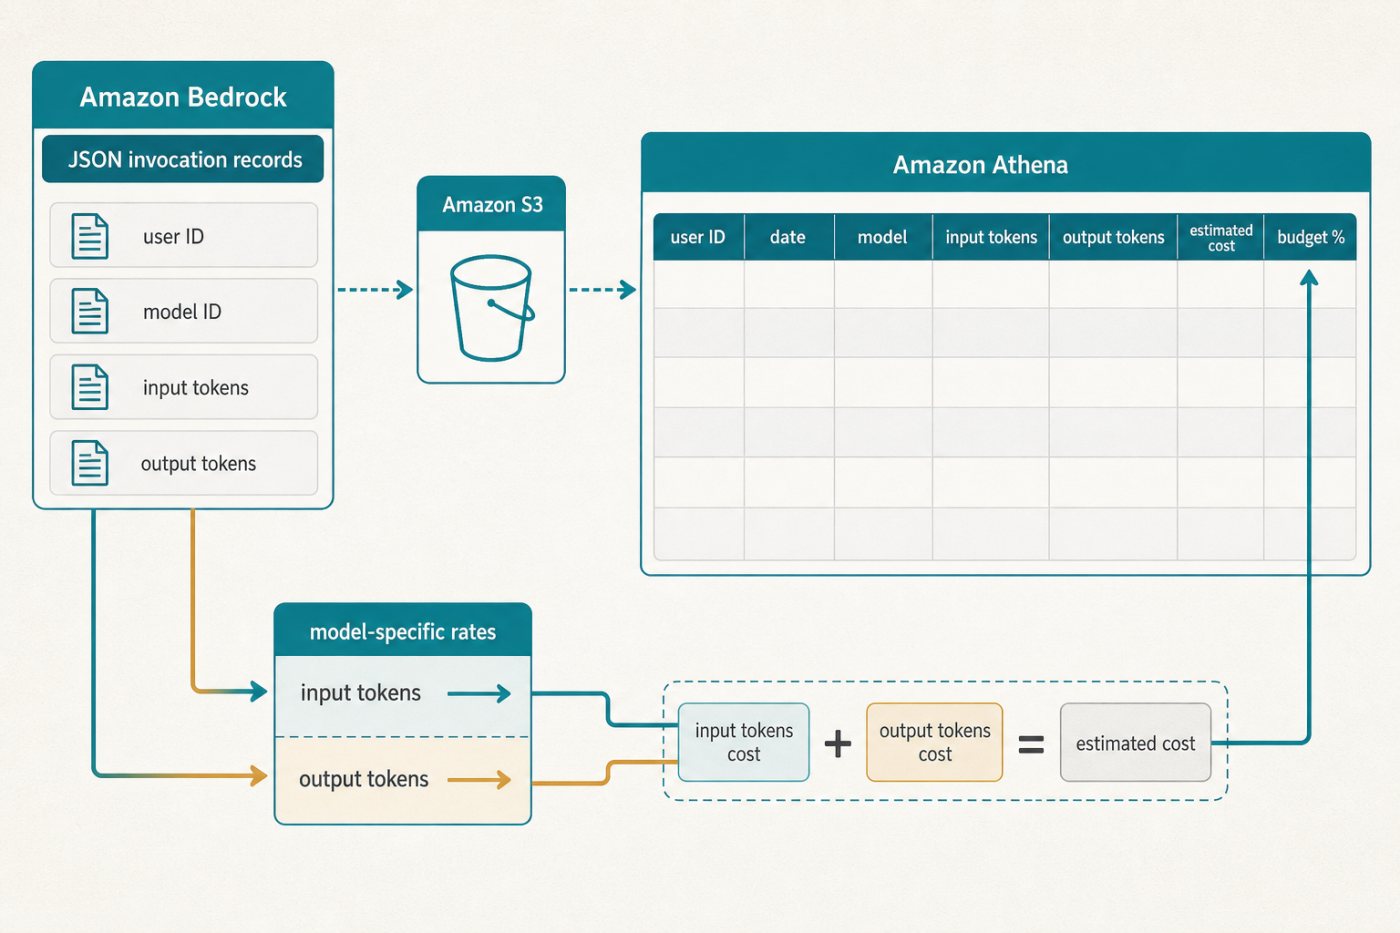Screen dimensions: 1400x933
Task: Select the document icon next to model ID
Action: (89, 311)
